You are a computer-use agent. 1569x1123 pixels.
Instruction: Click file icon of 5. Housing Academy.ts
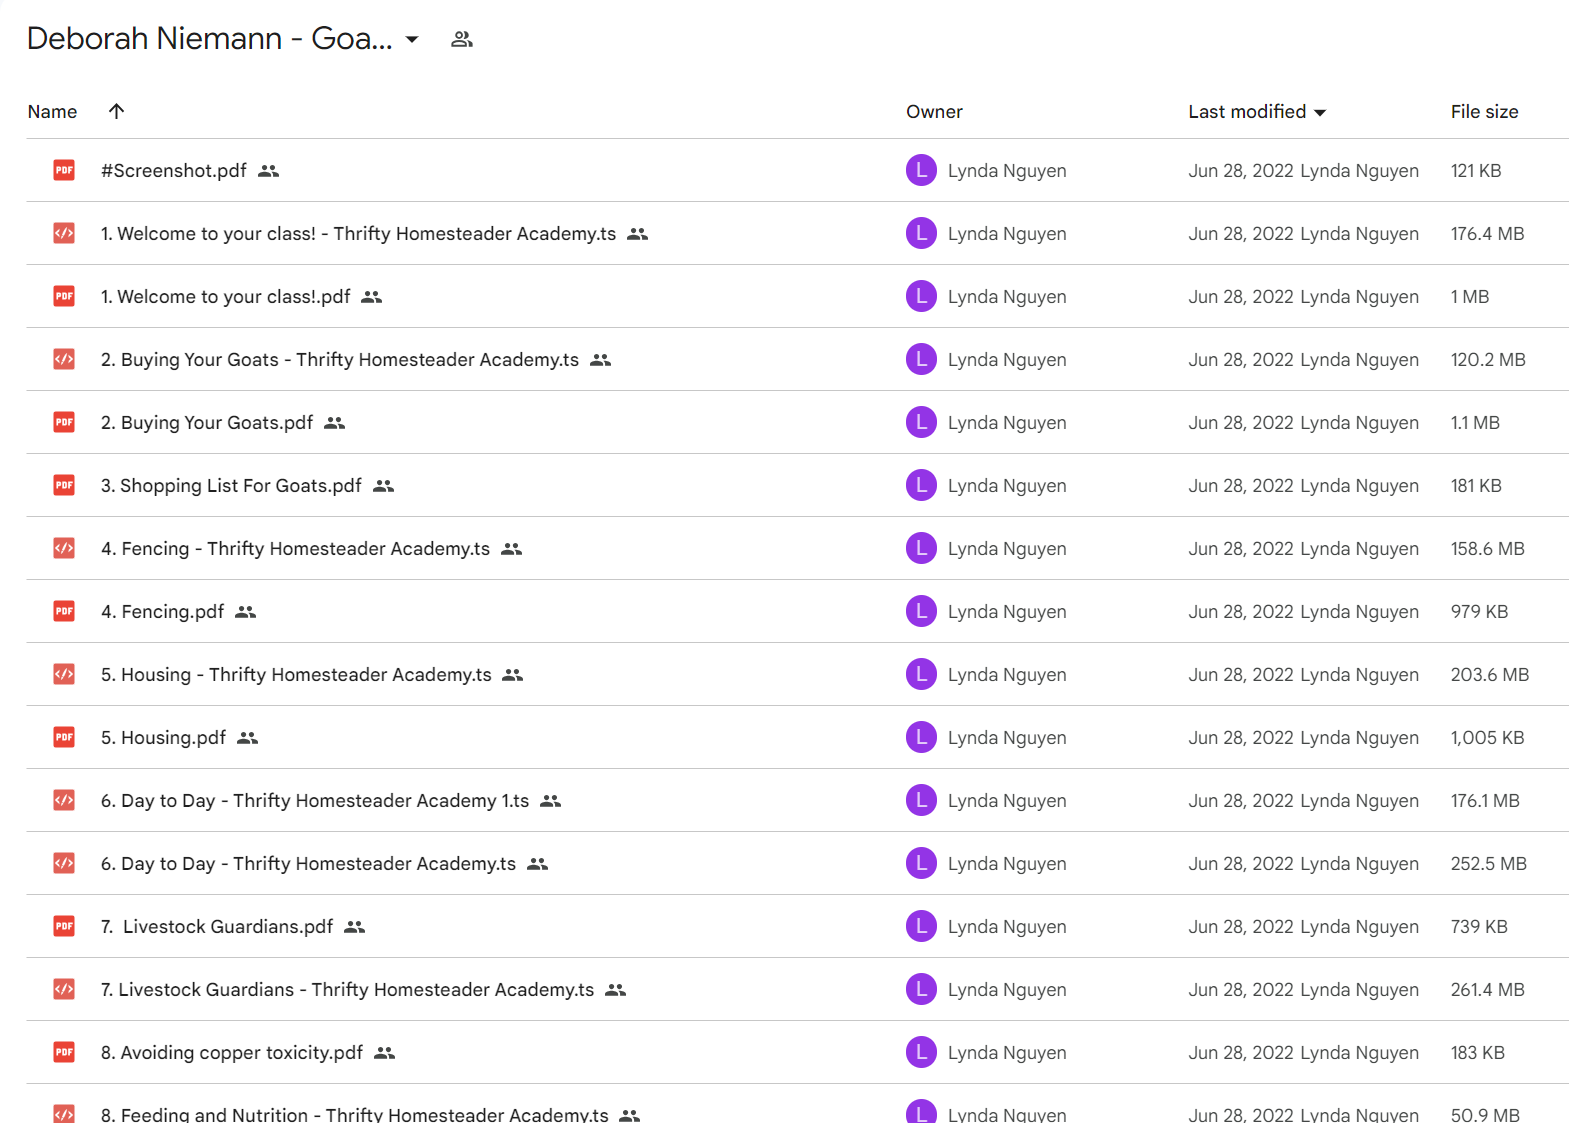pyautogui.click(x=64, y=674)
